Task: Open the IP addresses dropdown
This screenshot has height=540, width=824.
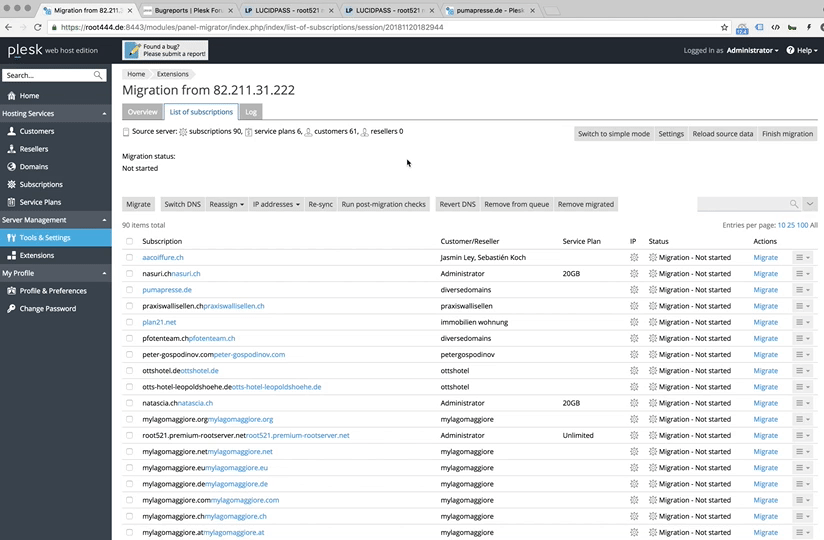Action: click(x=276, y=204)
